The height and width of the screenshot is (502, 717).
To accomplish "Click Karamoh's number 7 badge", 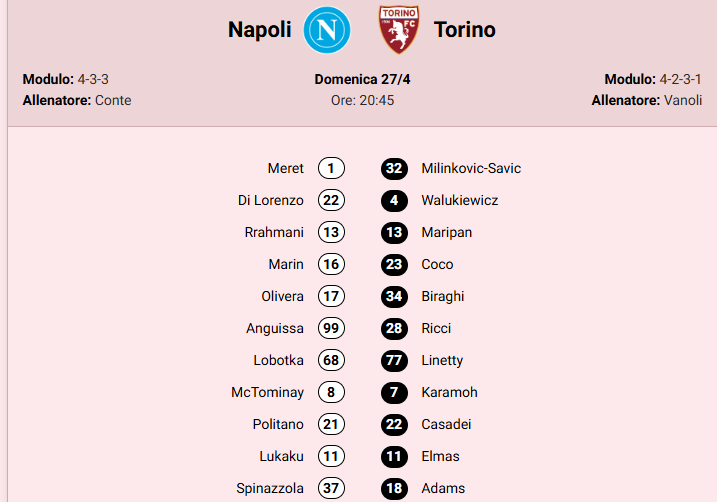I will 394,393.
